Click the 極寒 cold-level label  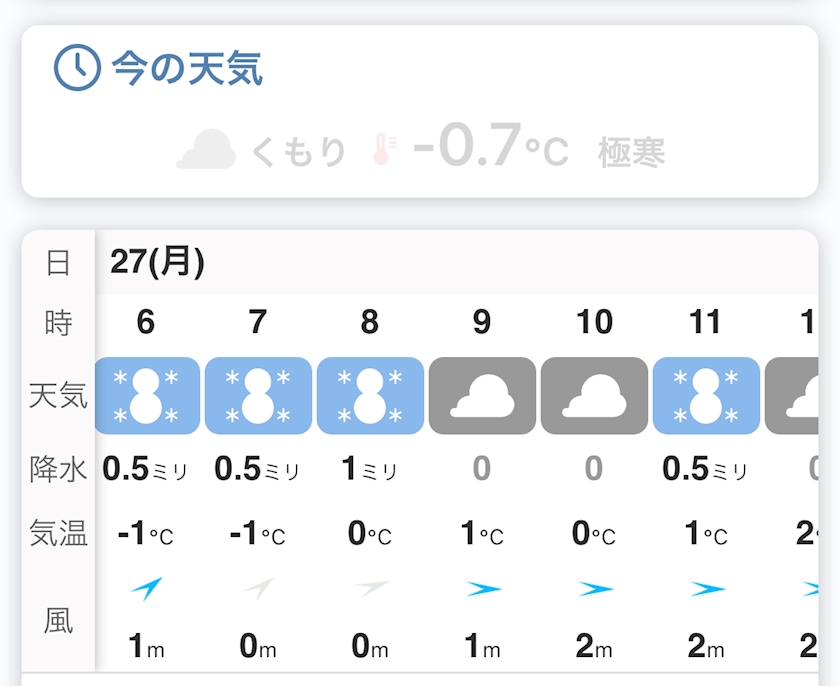pos(631,153)
